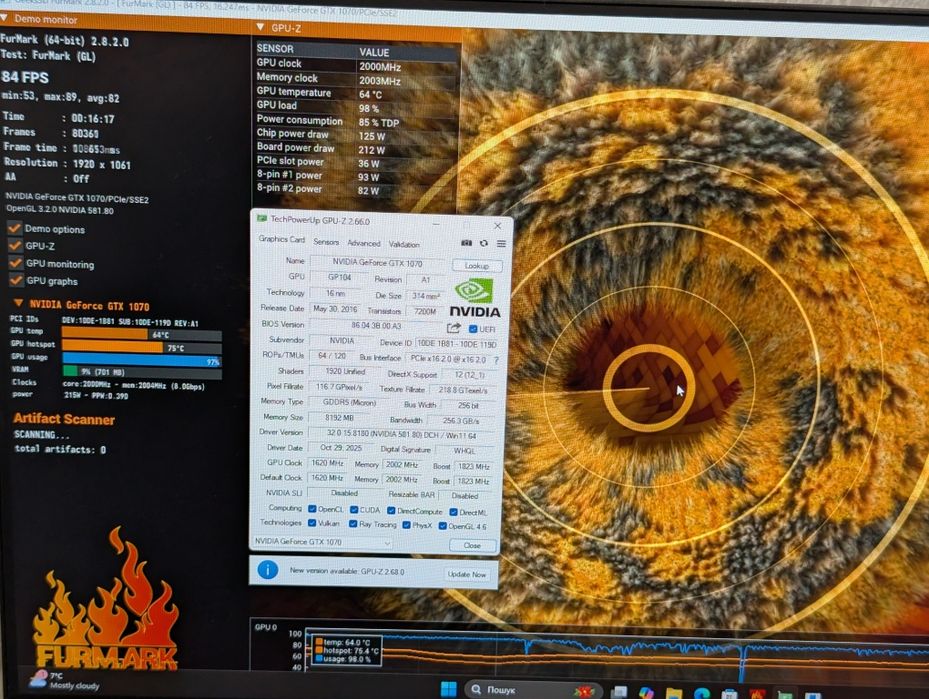929x699 pixels.
Task: Switch to the Sensors tab
Action: click(x=326, y=242)
